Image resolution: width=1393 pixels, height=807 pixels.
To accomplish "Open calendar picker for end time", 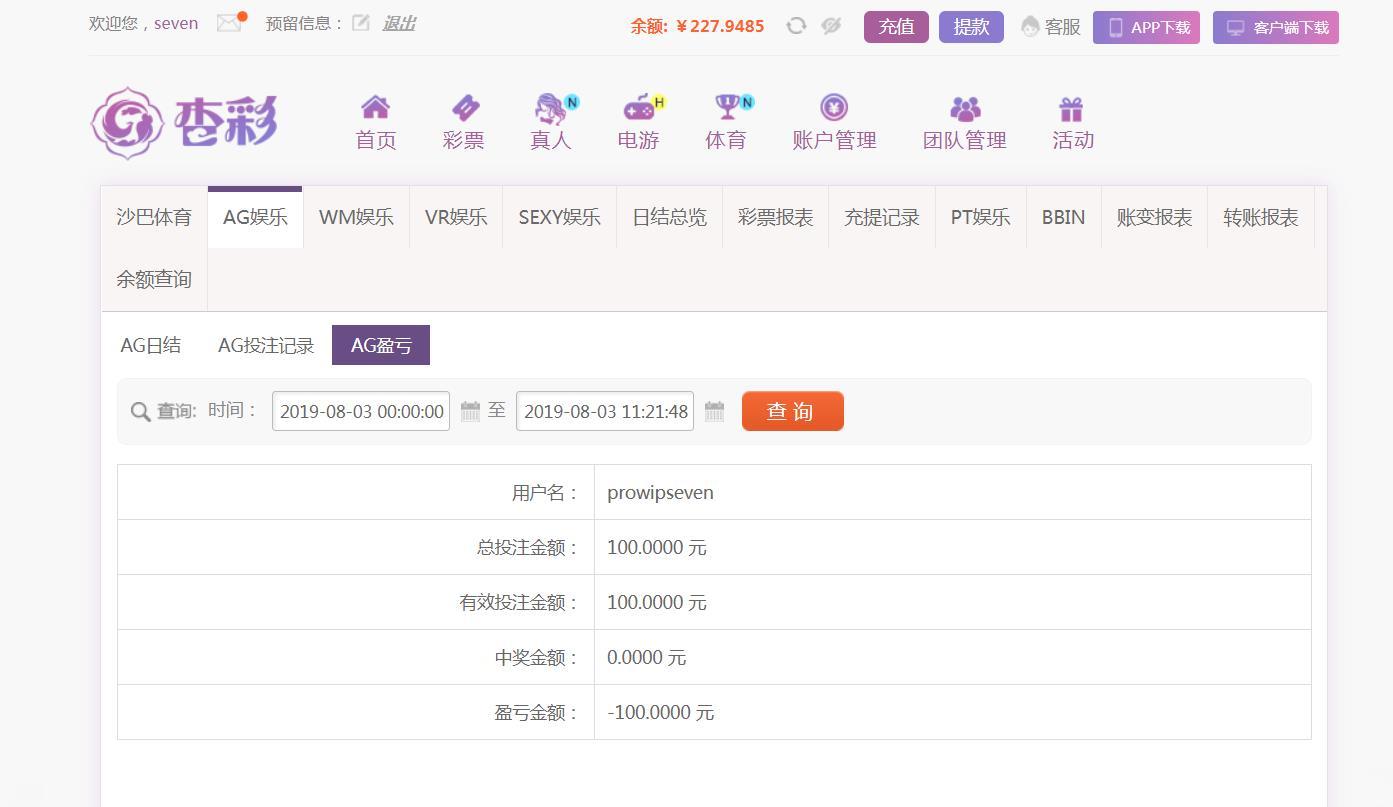I will (x=714, y=411).
